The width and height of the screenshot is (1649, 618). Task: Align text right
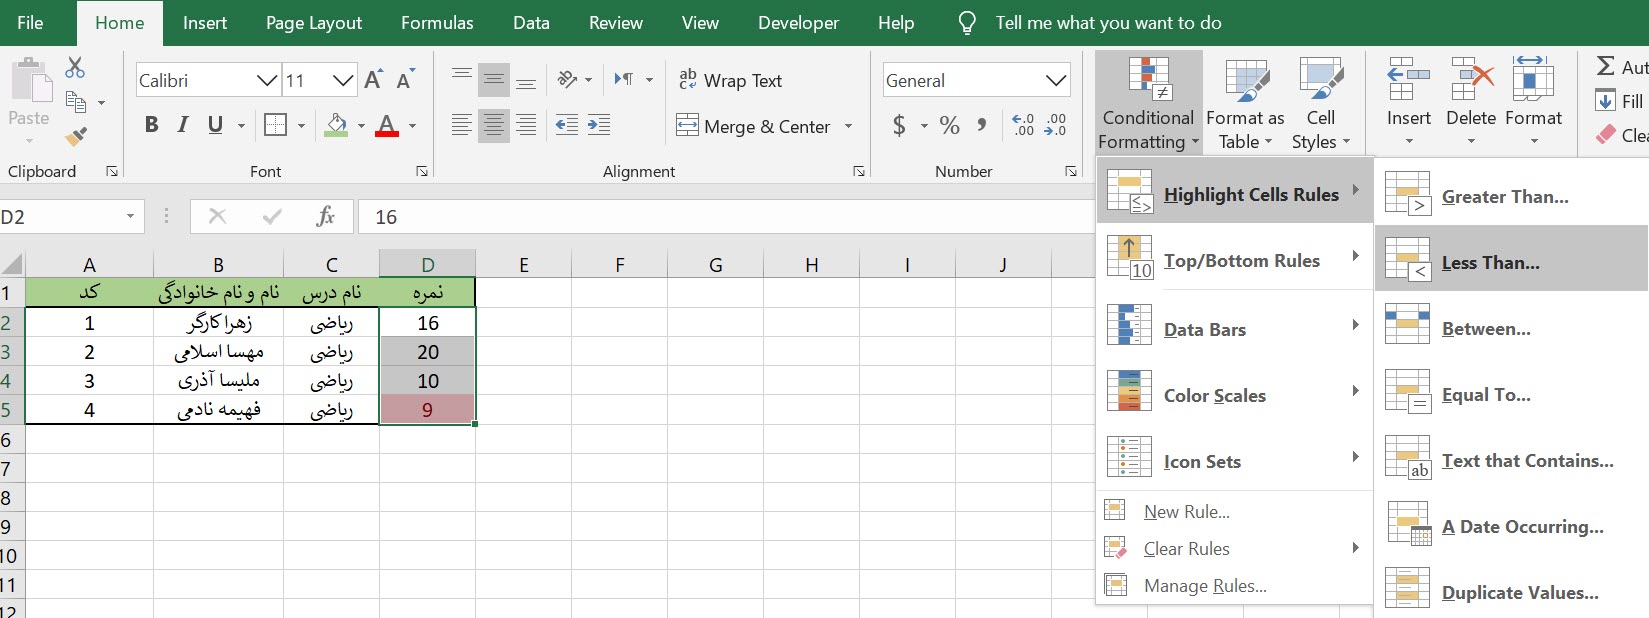(x=526, y=125)
